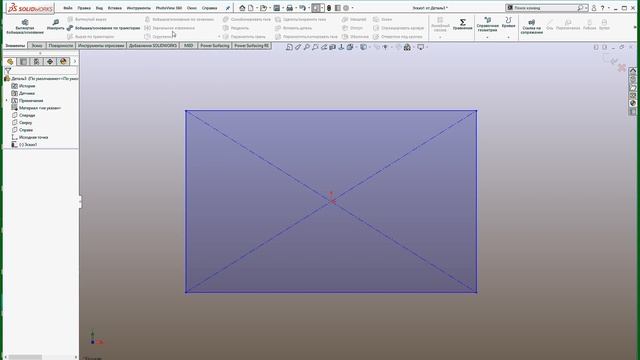640x360 pixels.
Task: Open the dropdown arrow under Справочная геометрия
Action: (487, 37)
